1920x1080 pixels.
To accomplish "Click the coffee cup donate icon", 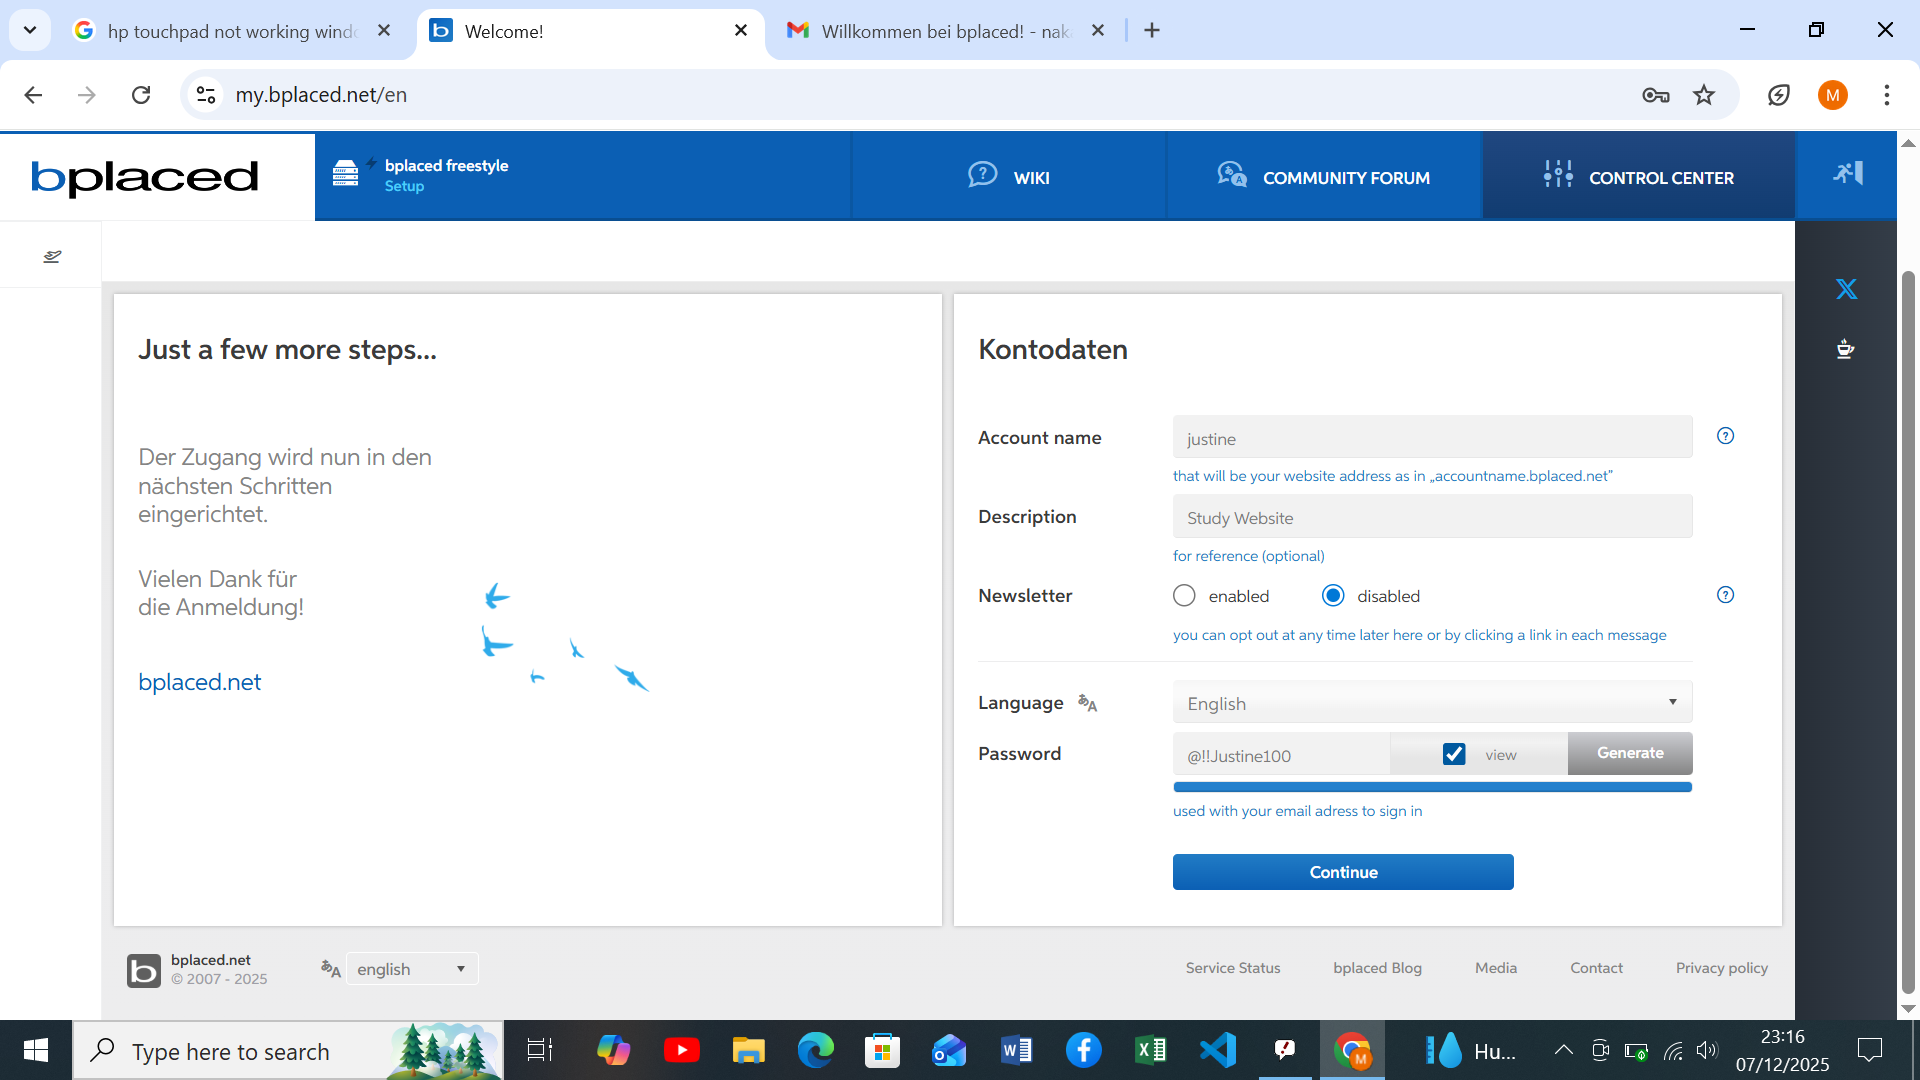I will tap(1845, 349).
